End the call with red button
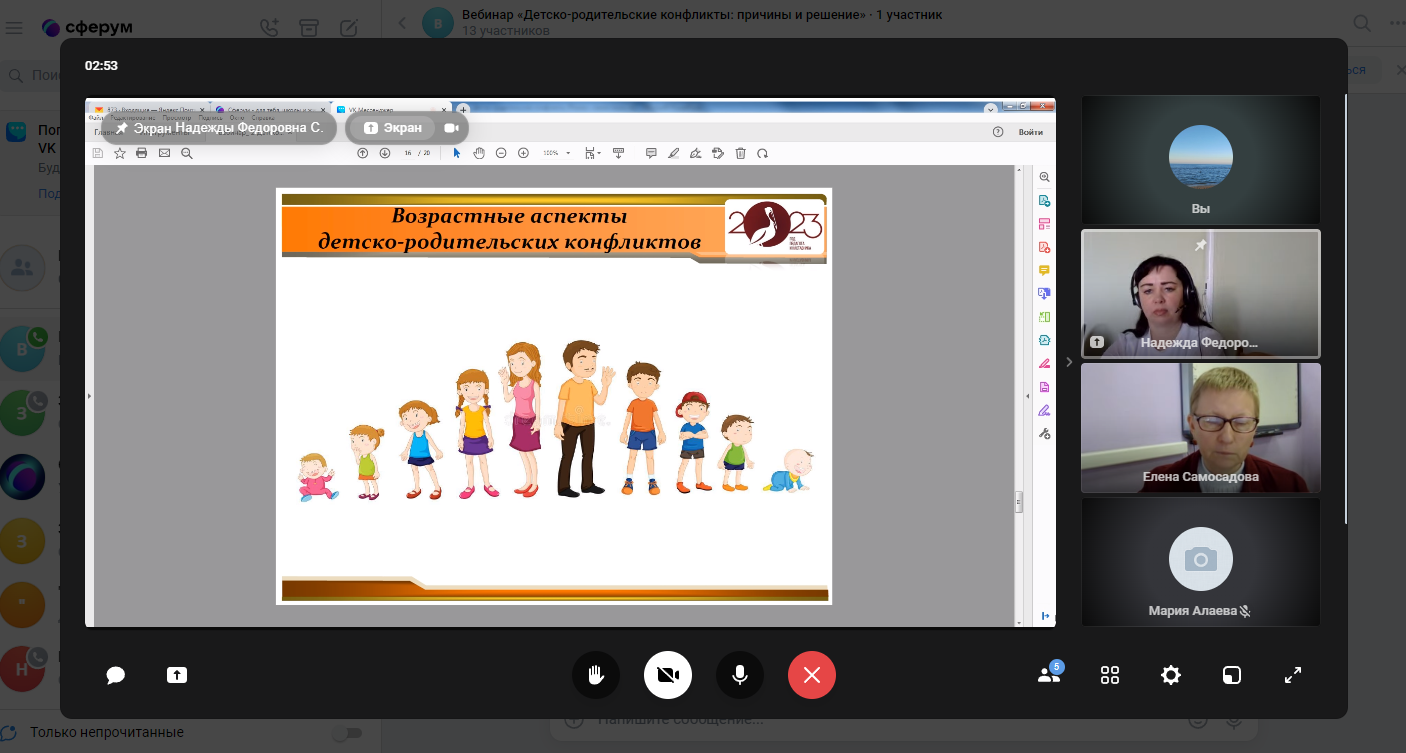The height and width of the screenshot is (753, 1406). point(812,675)
